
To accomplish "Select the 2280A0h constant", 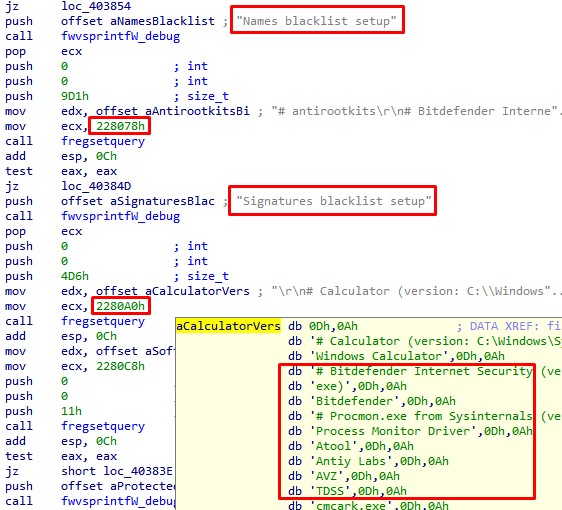I will [x=120, y=306].
